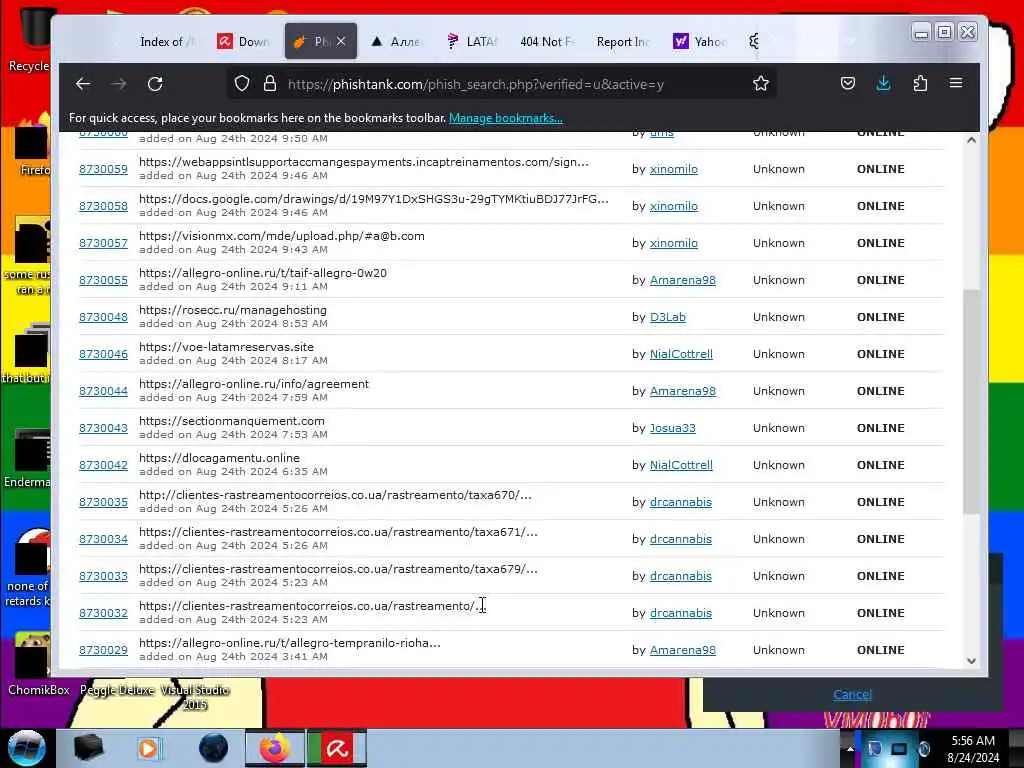Click the vertical scrollbar thumb
This screenshot has height=768, width=1024.
[971, 402]
